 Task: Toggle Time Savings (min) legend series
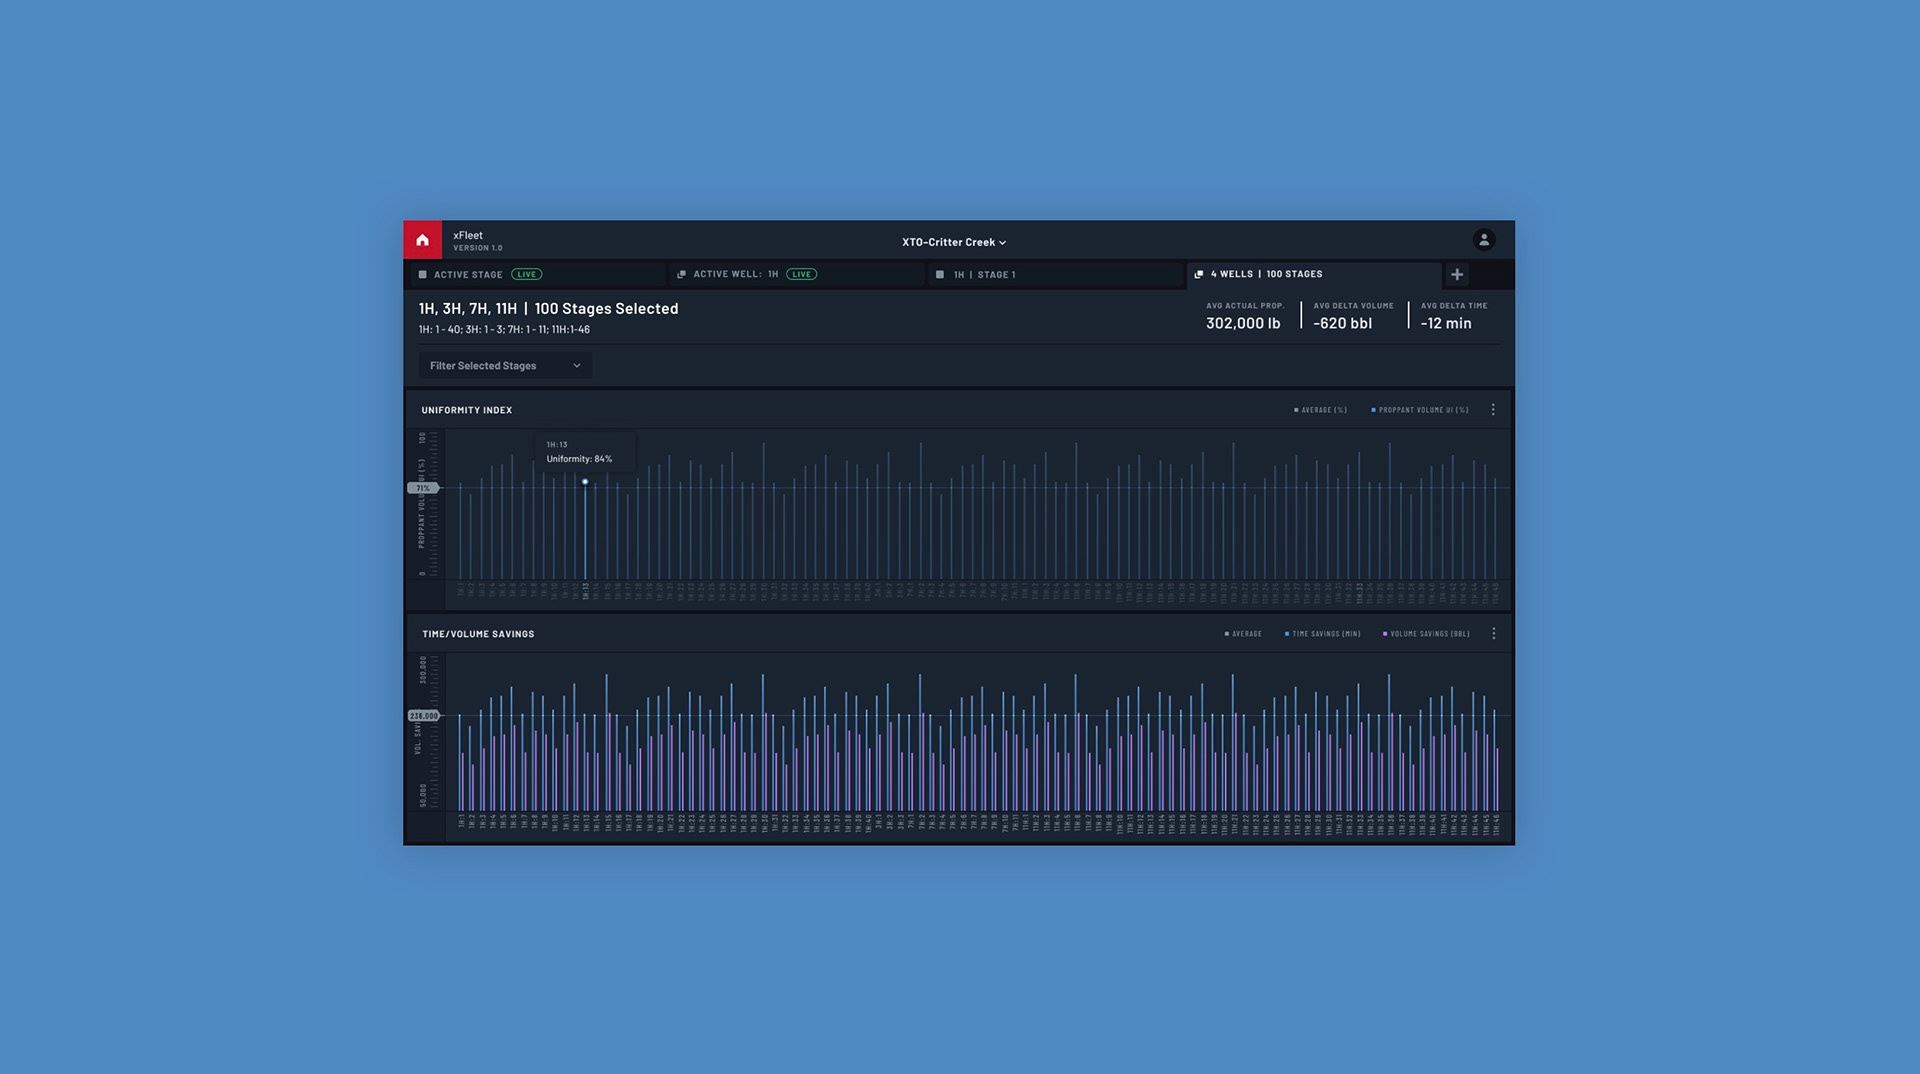tap(1322, 634)
